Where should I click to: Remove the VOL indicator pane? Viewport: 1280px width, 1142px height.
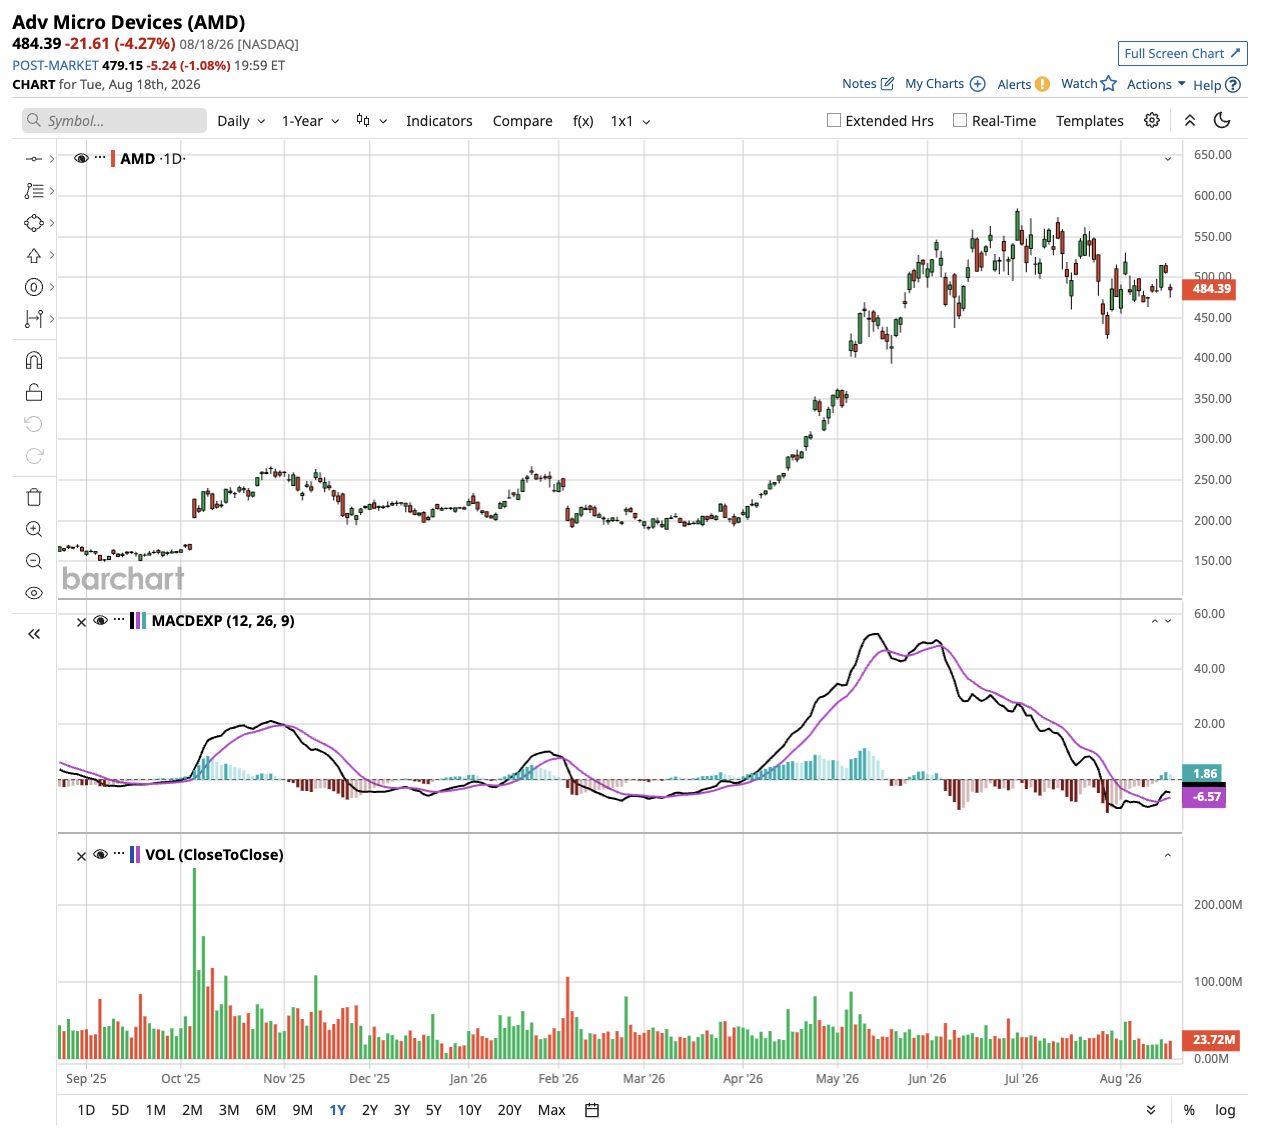82,856
